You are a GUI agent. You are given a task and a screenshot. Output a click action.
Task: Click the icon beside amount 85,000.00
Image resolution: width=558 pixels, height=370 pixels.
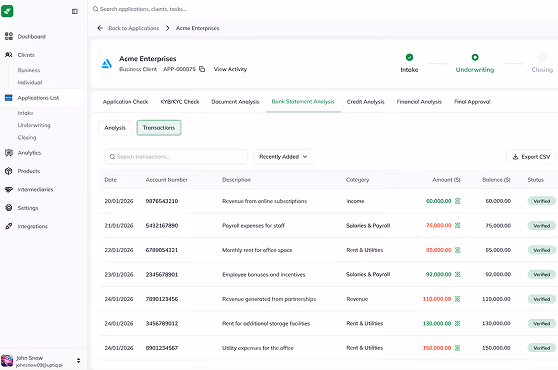click(x=458, y=250)
